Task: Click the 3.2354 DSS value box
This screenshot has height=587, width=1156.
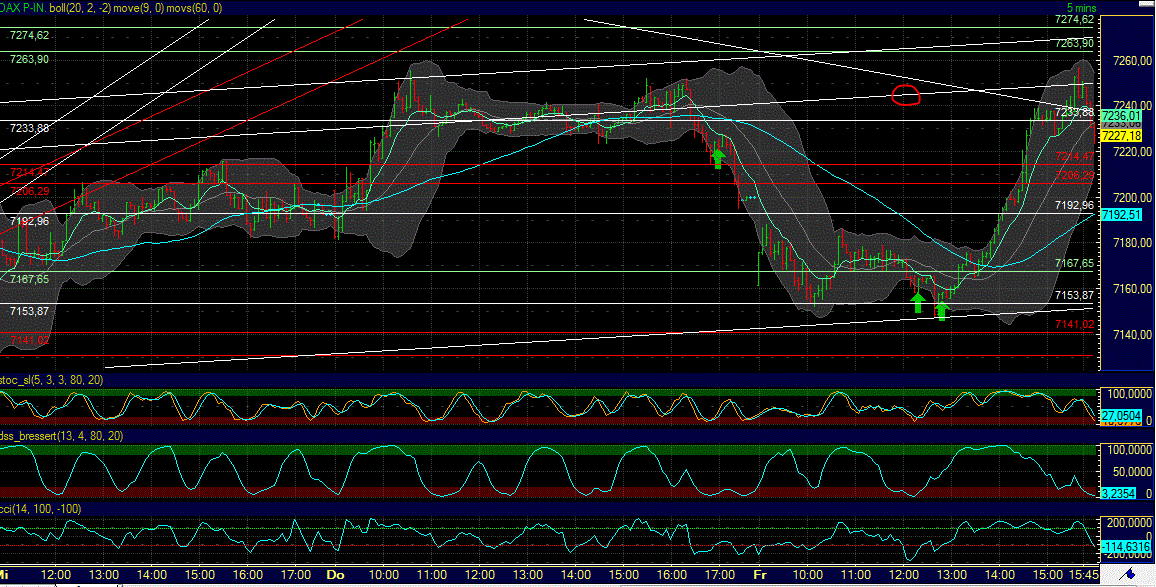Action: tap(1118, 494)
